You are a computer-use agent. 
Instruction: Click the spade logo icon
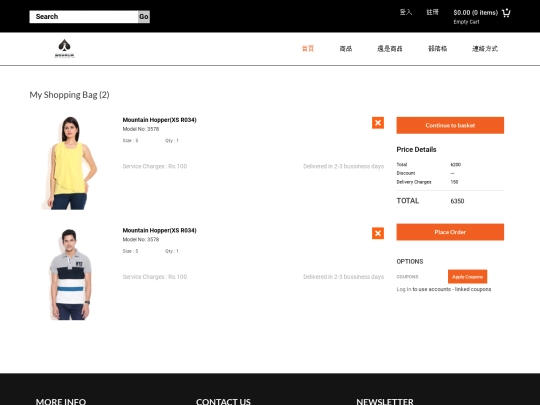(64, 49)
